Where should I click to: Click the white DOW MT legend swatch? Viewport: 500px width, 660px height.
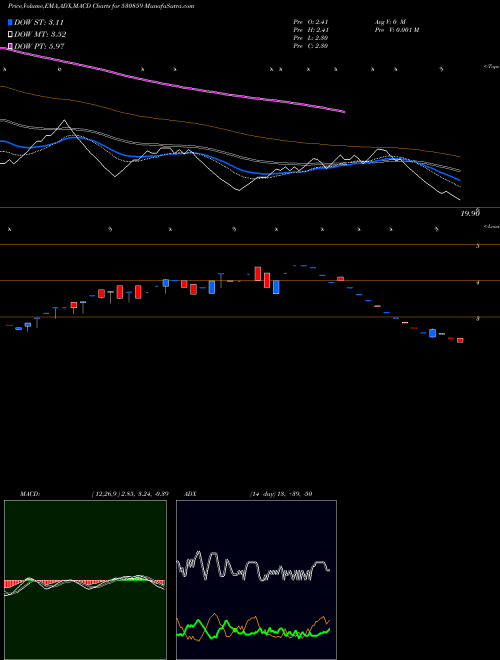[10, 35]
